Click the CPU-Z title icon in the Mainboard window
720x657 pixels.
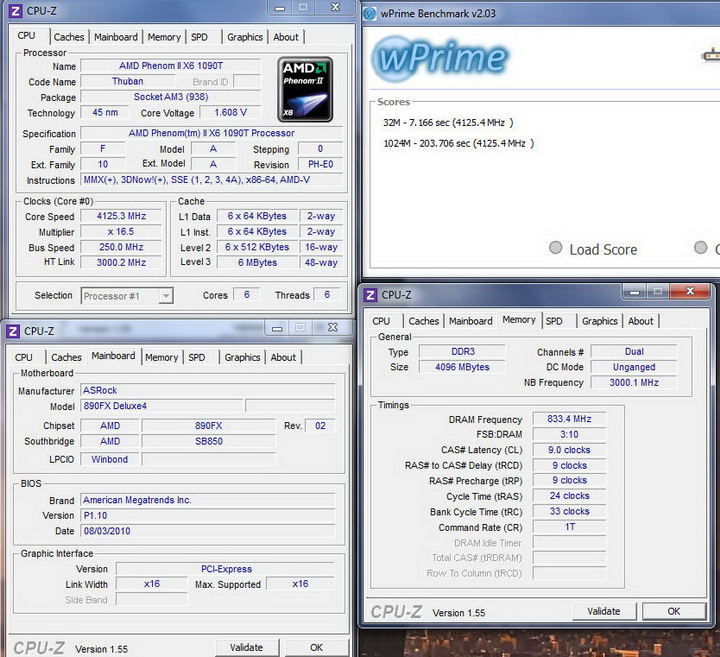pyautogui.click(x=13, y=331)
